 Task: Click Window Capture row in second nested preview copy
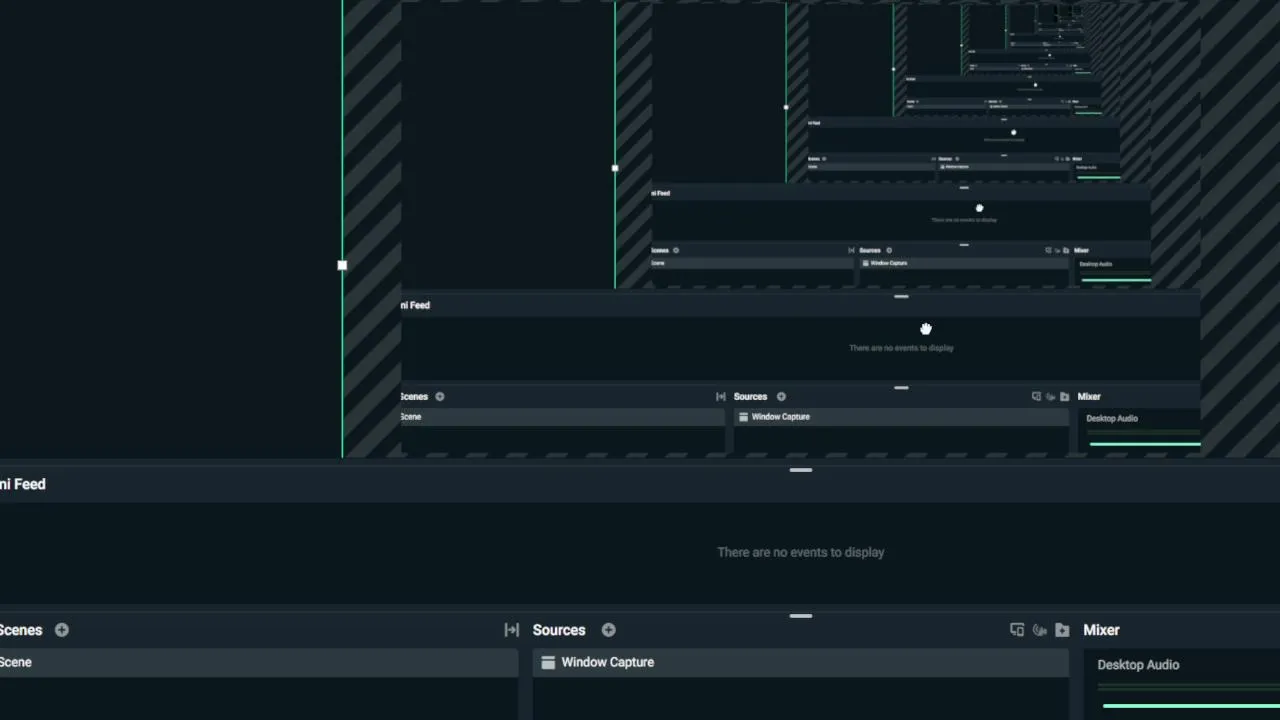(x=963, y=263)
